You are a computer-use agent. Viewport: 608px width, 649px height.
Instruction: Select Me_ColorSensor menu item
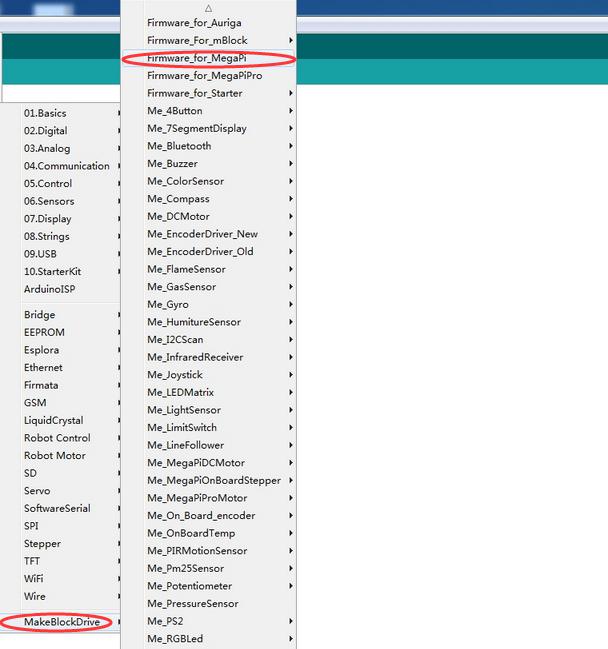click(x=209, y=181)
